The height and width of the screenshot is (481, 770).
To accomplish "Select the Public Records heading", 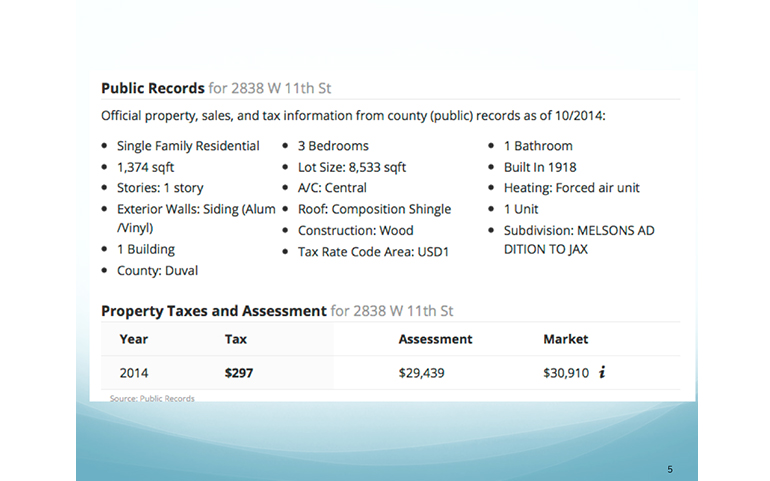I will point(152,88).
